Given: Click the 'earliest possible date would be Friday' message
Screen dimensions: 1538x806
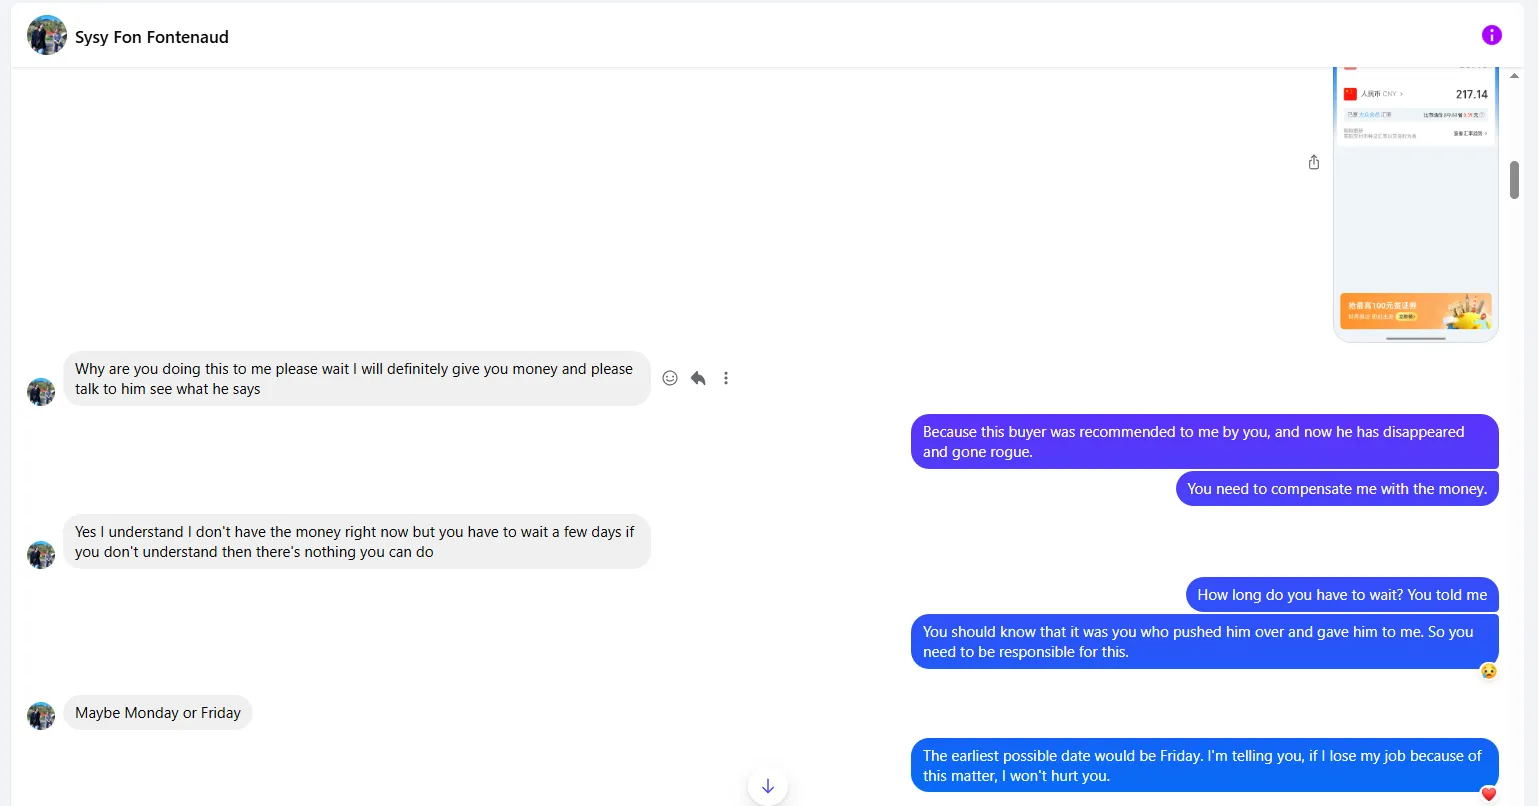Looking at the screenshot, I should click(1203, 766).
